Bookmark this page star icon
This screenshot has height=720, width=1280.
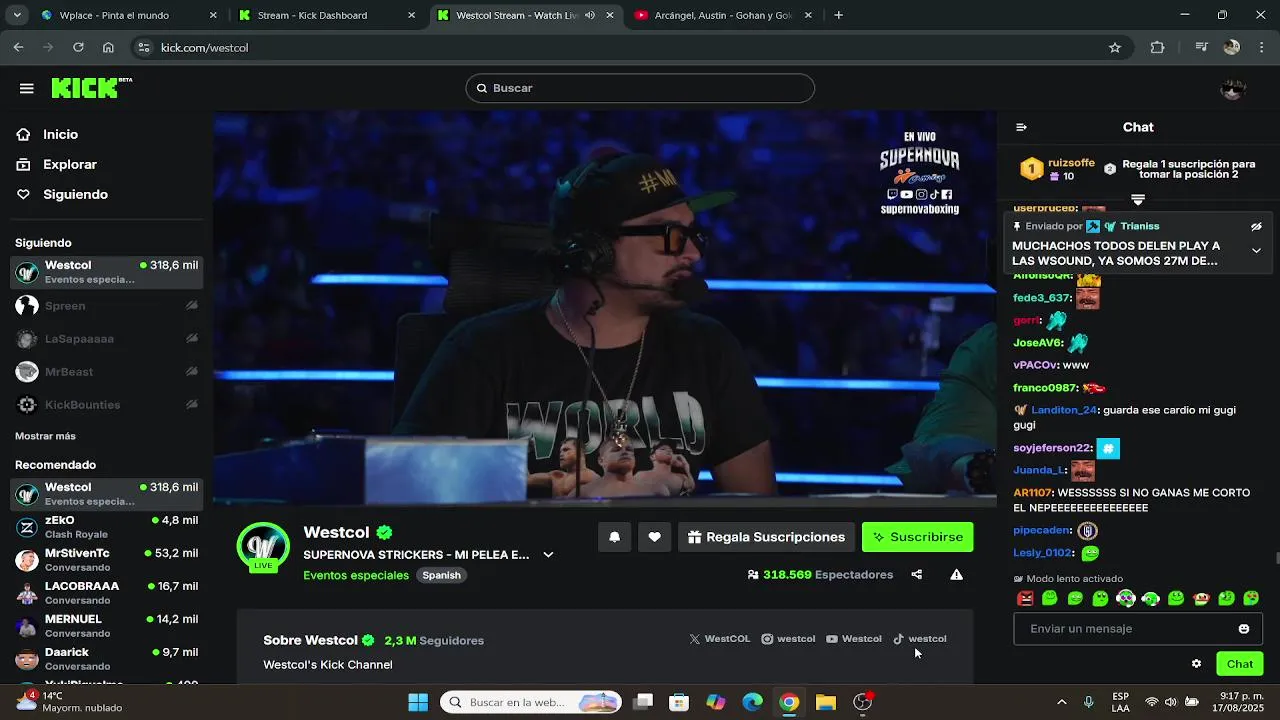pos(1115,47)
